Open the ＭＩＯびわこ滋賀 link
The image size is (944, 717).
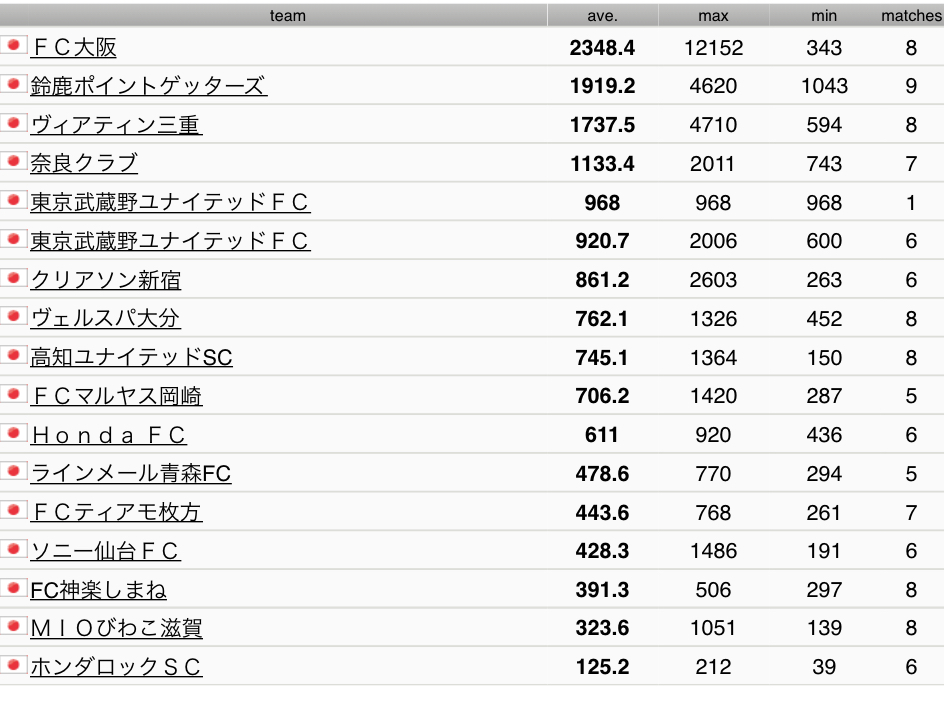pos(116,629)
